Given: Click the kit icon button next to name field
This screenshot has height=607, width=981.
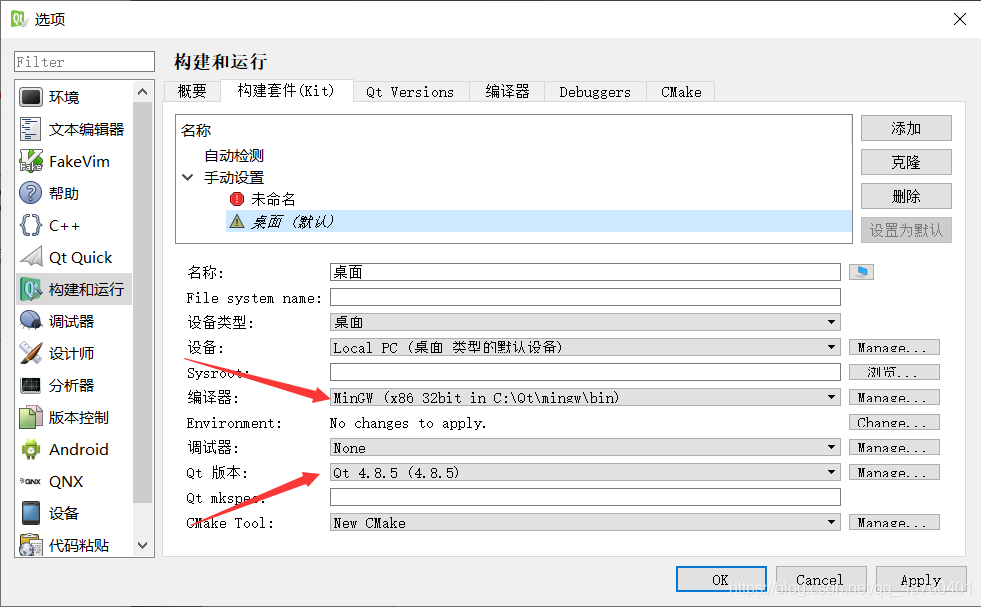Looking at the screenshot, I should 862,272.
